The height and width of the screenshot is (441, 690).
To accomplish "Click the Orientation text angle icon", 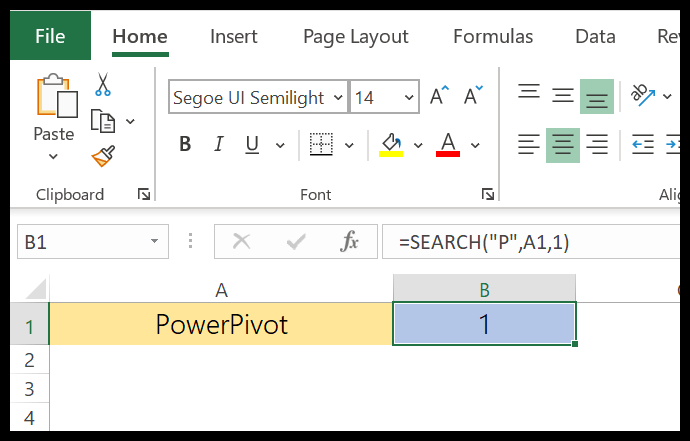I will tap(642, 95).
